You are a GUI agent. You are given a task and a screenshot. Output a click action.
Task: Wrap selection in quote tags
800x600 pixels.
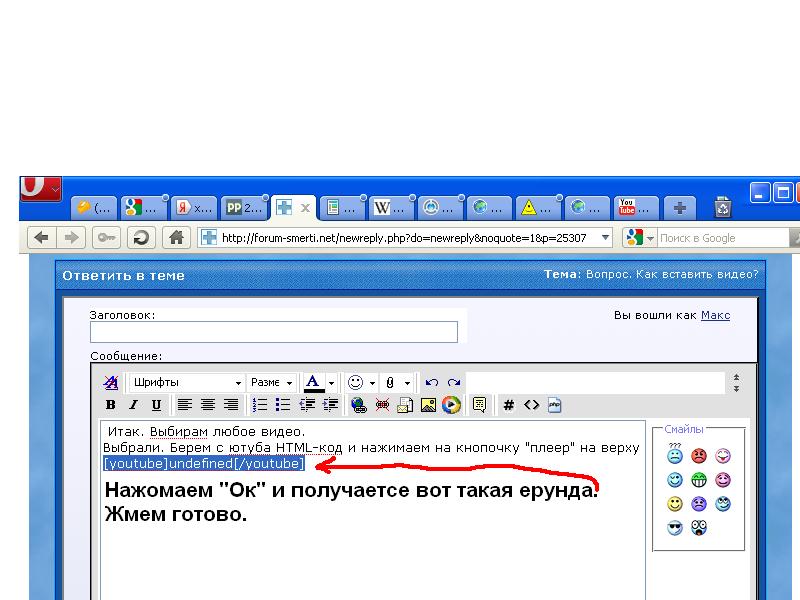tap(479, 405)
